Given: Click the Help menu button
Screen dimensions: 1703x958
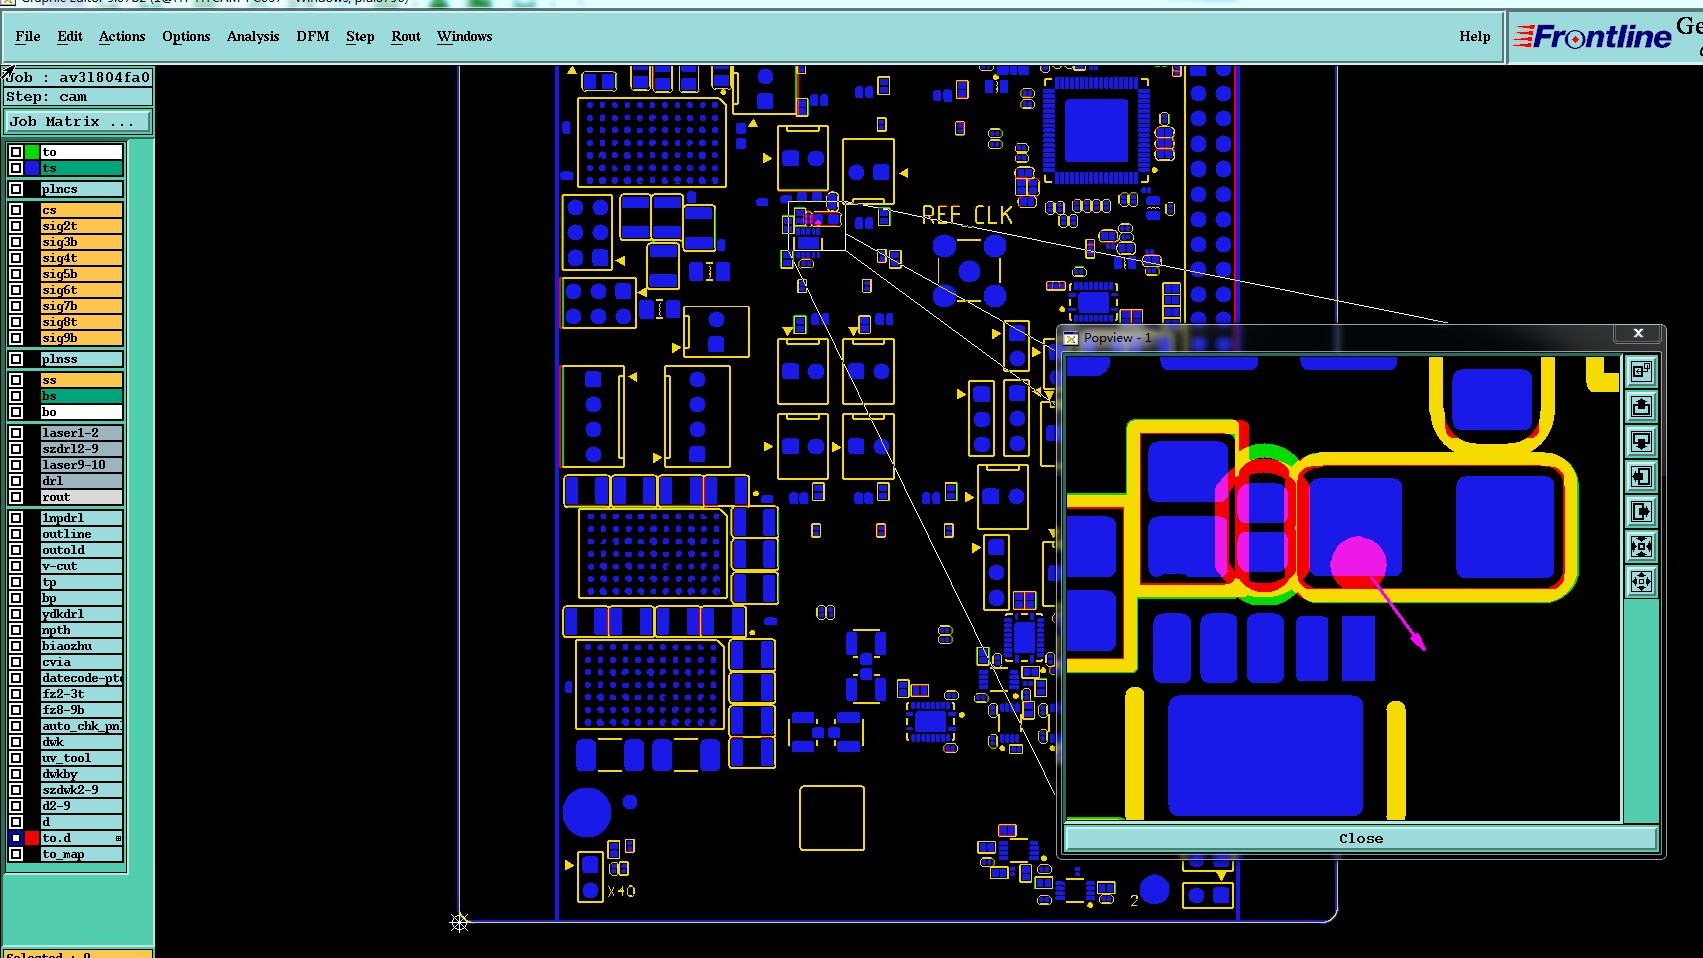Looking at the screenshot, I should (1474, 36).
